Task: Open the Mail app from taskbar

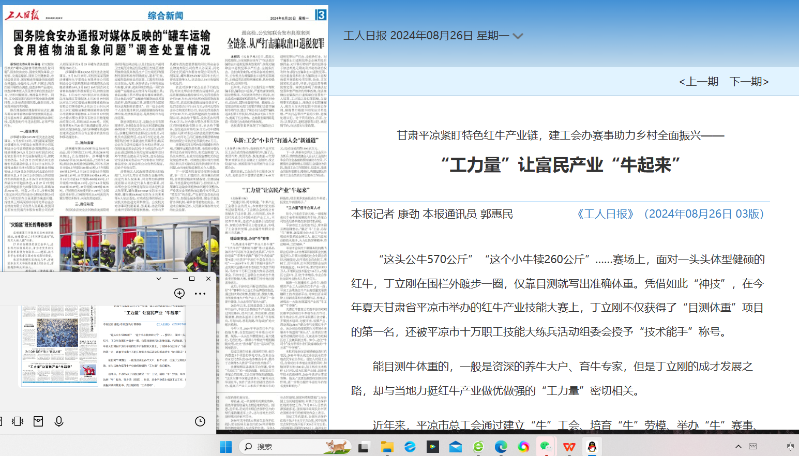Action: click(x=455, y=446)
